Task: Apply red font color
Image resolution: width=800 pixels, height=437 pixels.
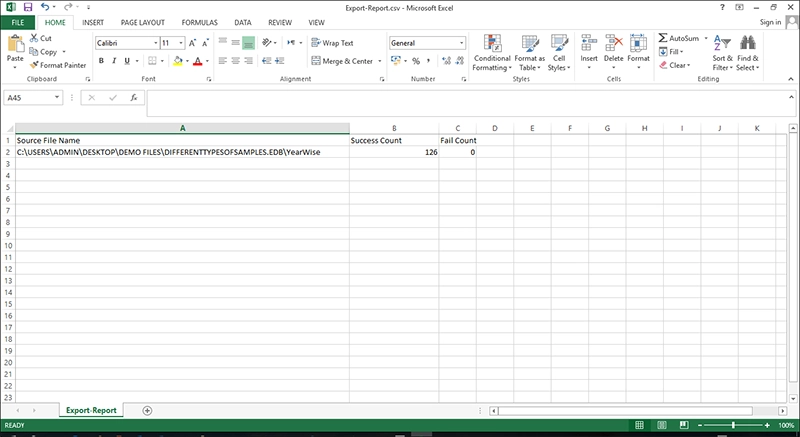Action: (x=198, y=61)
